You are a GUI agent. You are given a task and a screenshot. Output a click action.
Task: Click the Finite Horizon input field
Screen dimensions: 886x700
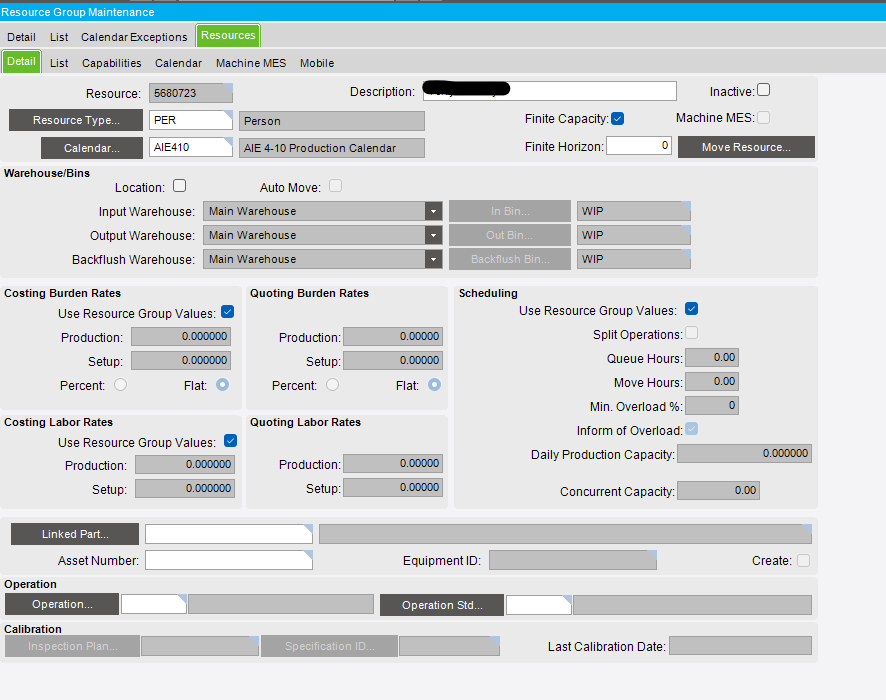[x=638, y=146]
